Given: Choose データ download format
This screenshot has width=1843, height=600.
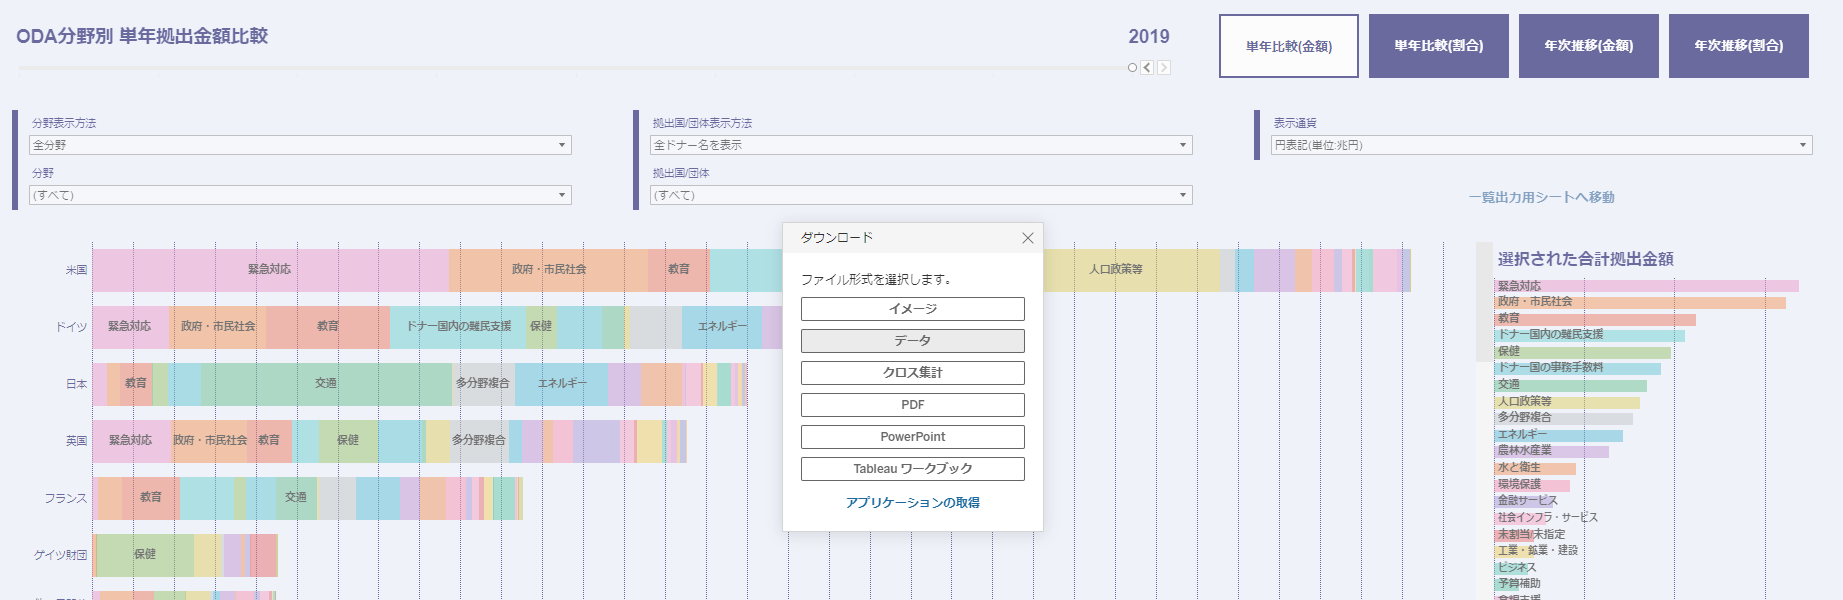Looking at the screenshot, I should pyautogui.click(x=912, y=341).
